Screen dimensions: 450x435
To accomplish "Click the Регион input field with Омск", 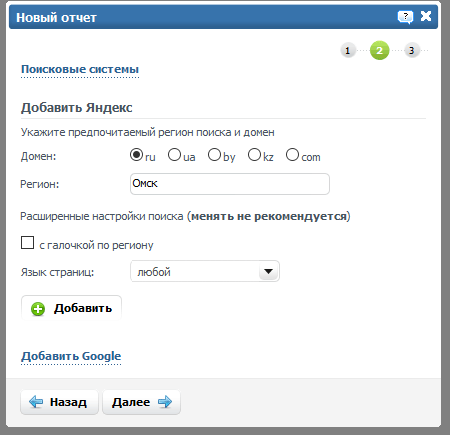I will click(x=230, y=184).
